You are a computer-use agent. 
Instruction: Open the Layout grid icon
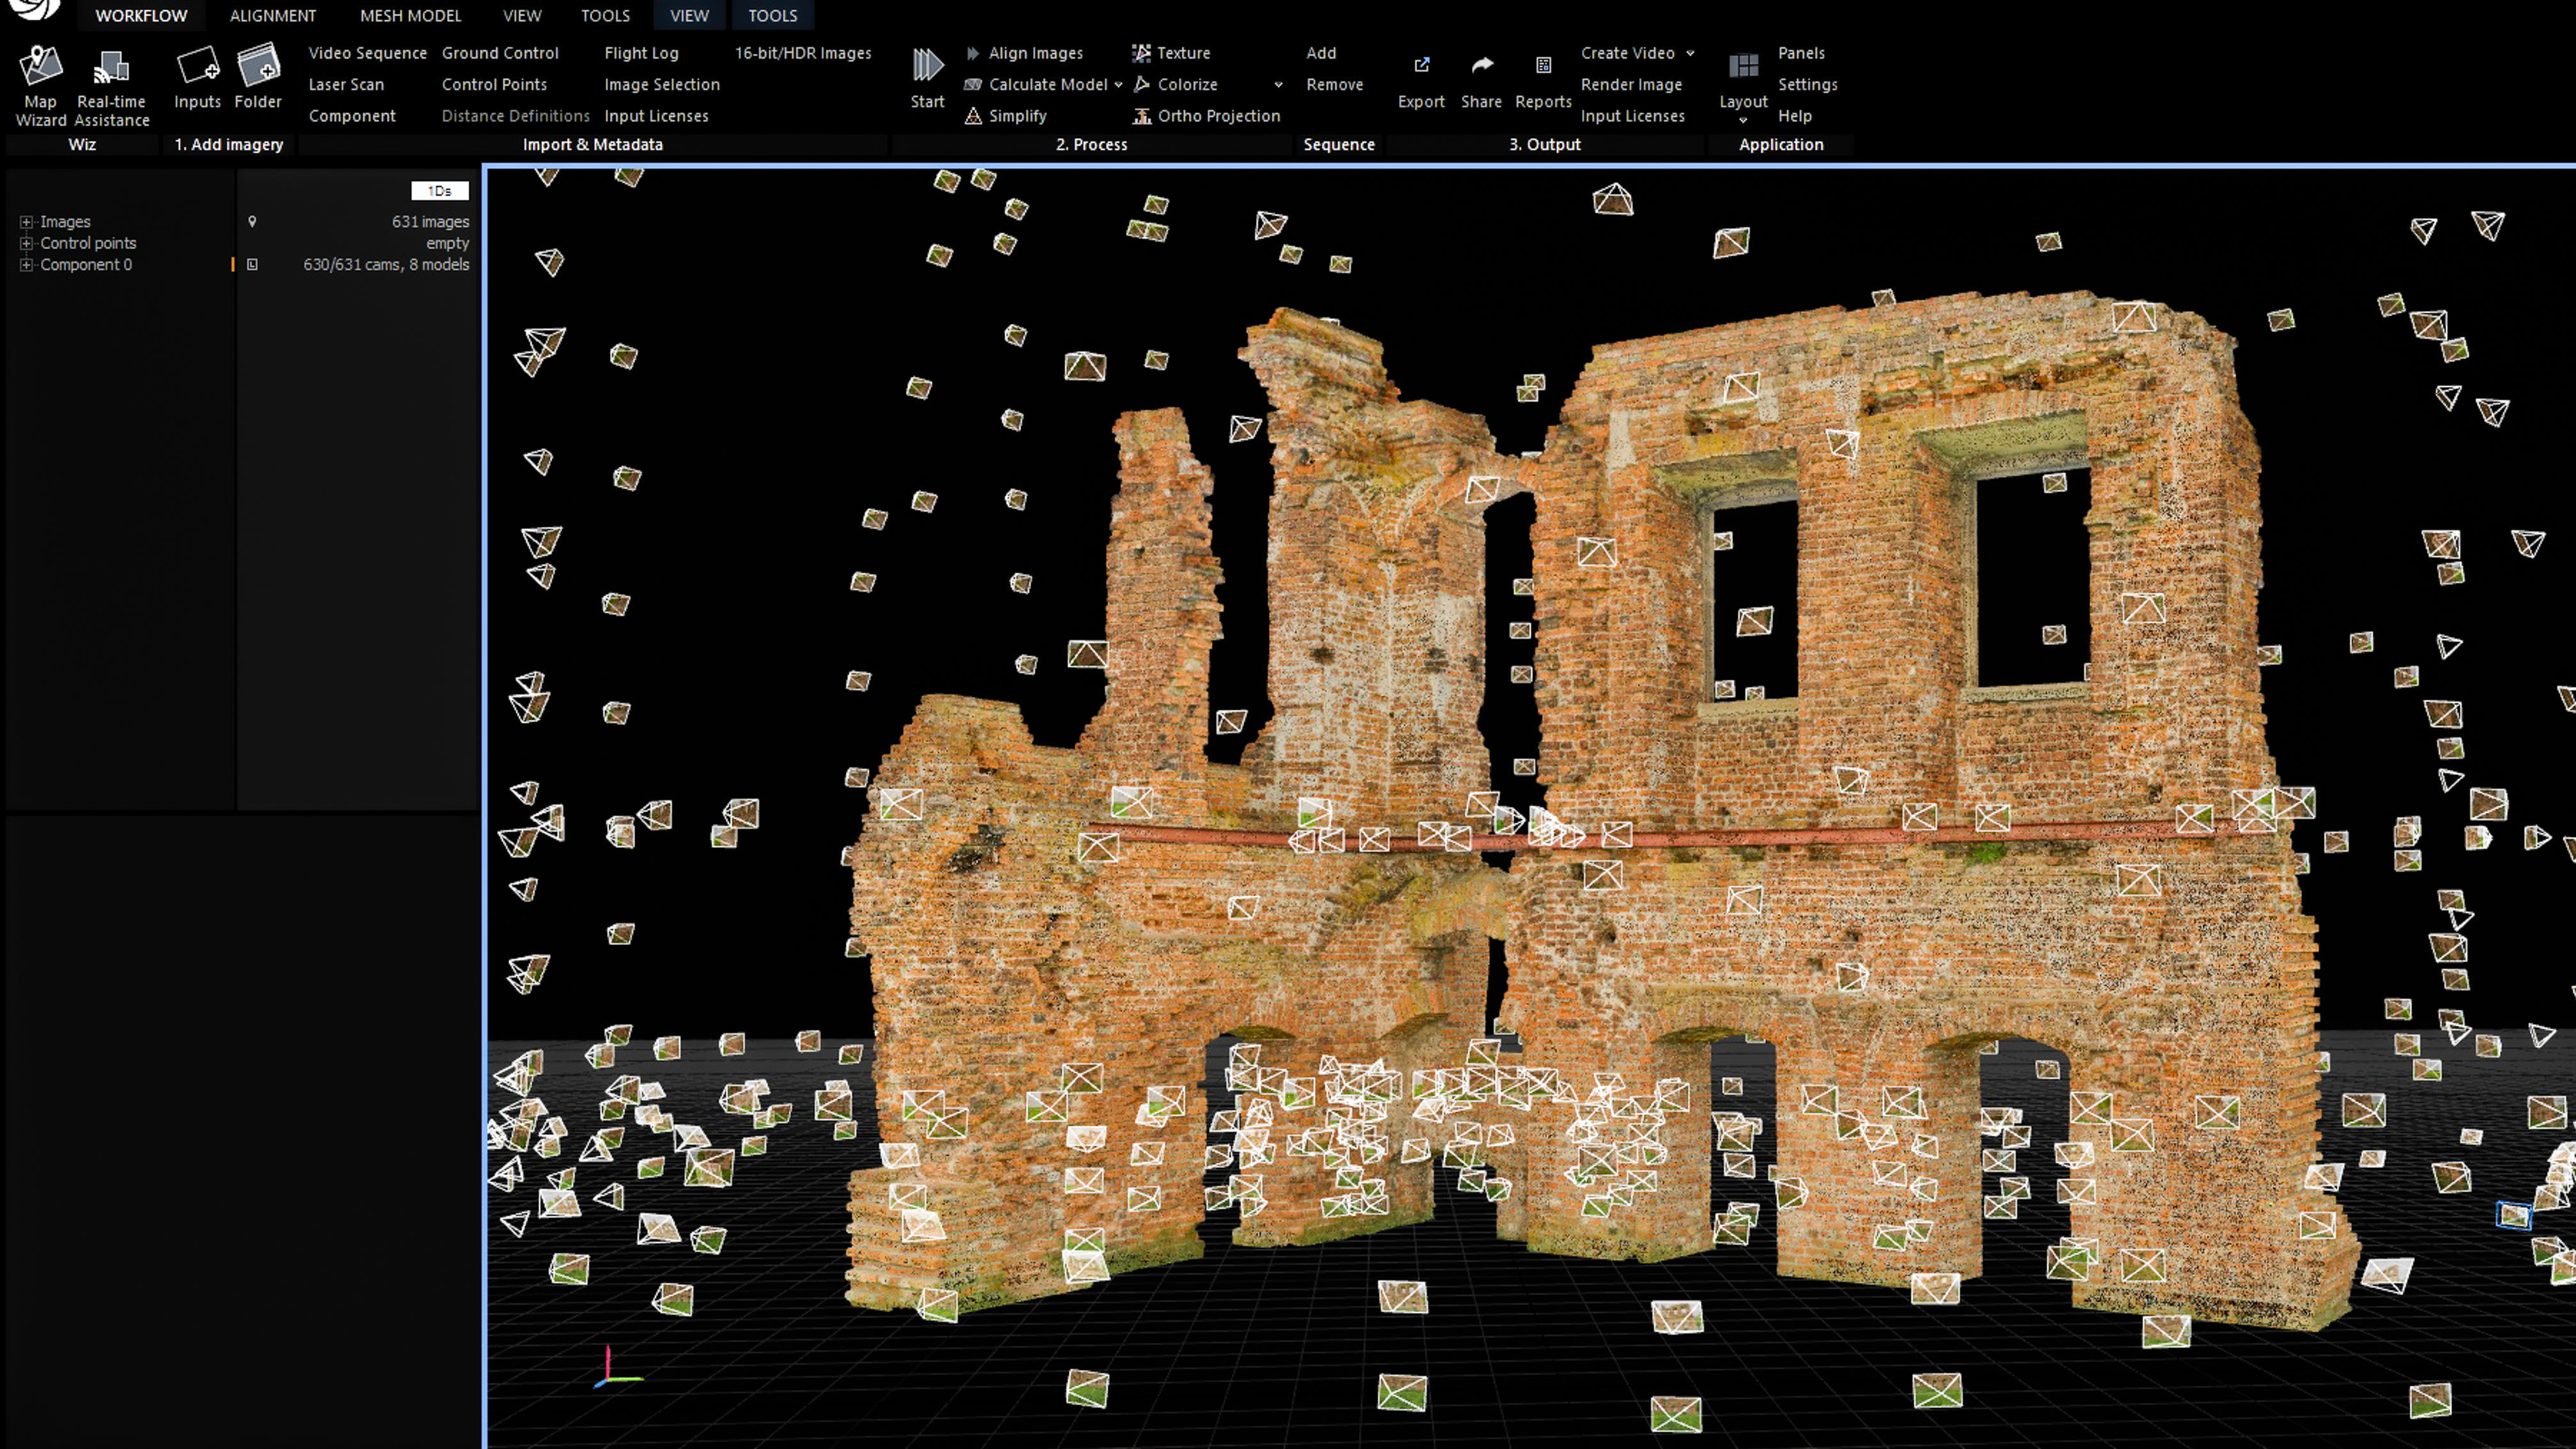click(x=1743, y=66)
